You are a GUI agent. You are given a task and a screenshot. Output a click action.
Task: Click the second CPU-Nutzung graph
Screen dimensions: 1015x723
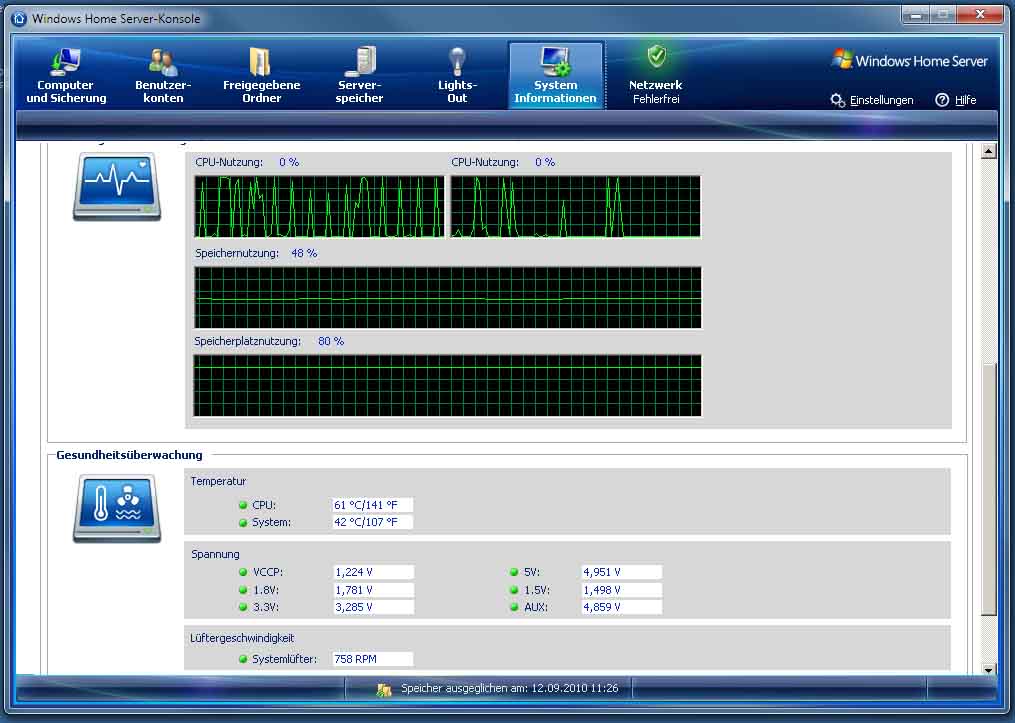coord(575,206)
